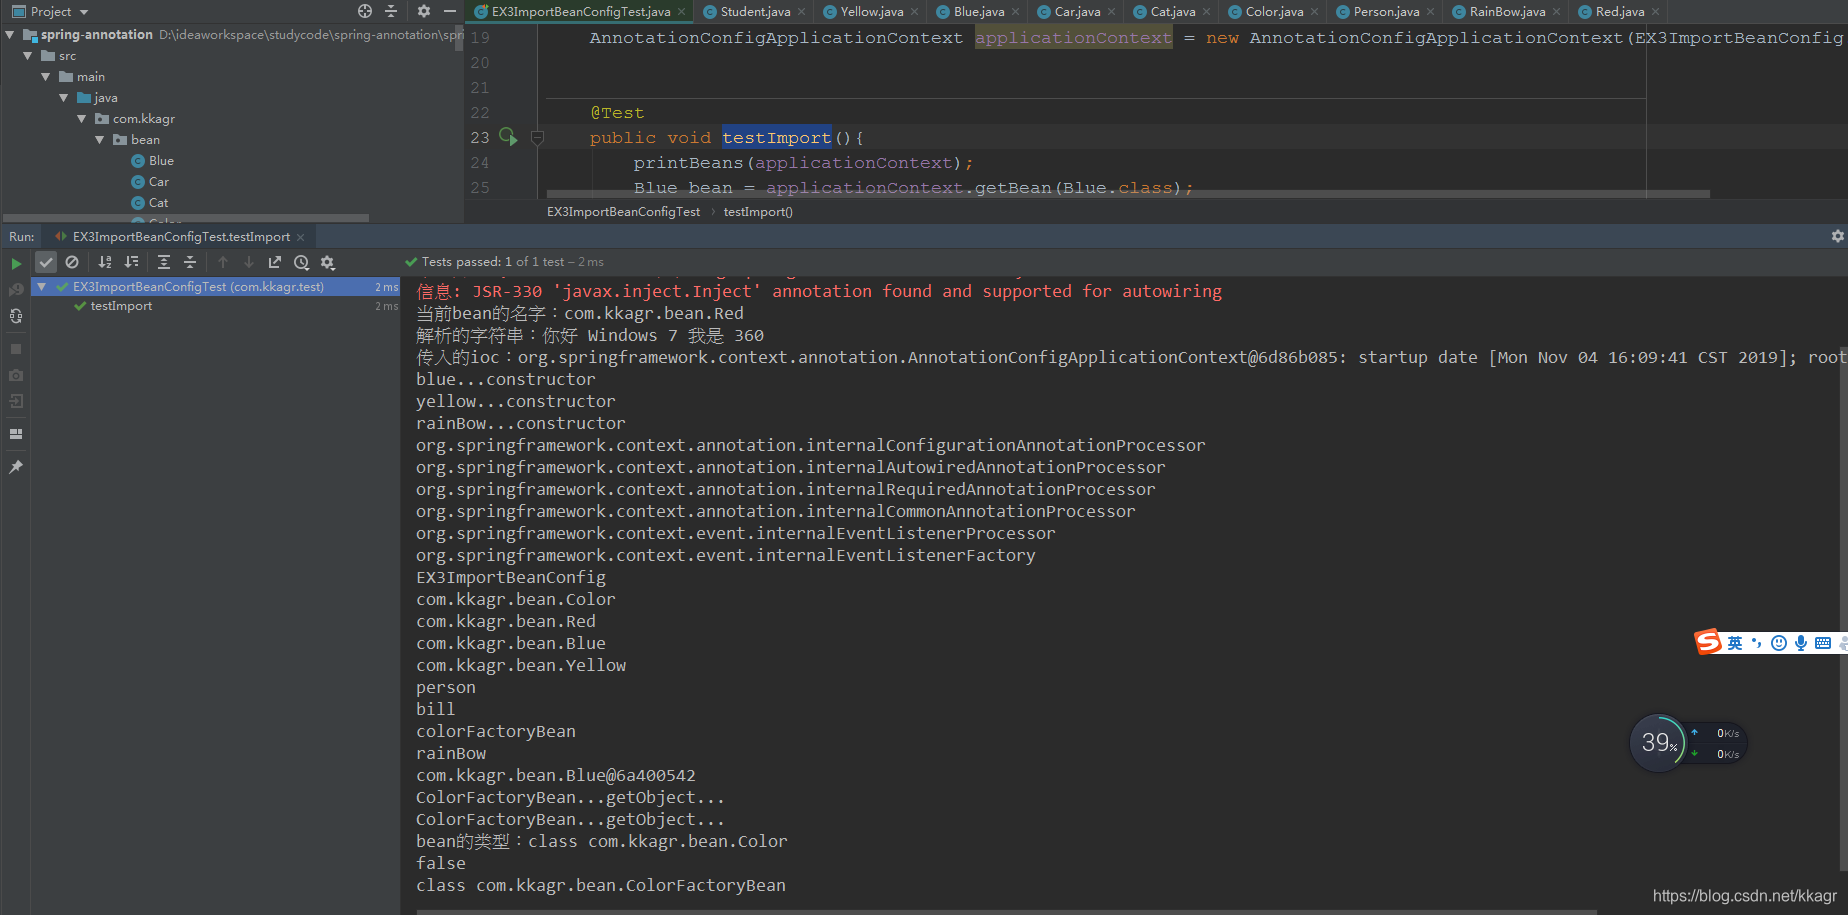This screenshot has height=915, width=1848.
Task: Switch to RainBow.java tab
Action: pyautogui.click(x=1507, y=12)
